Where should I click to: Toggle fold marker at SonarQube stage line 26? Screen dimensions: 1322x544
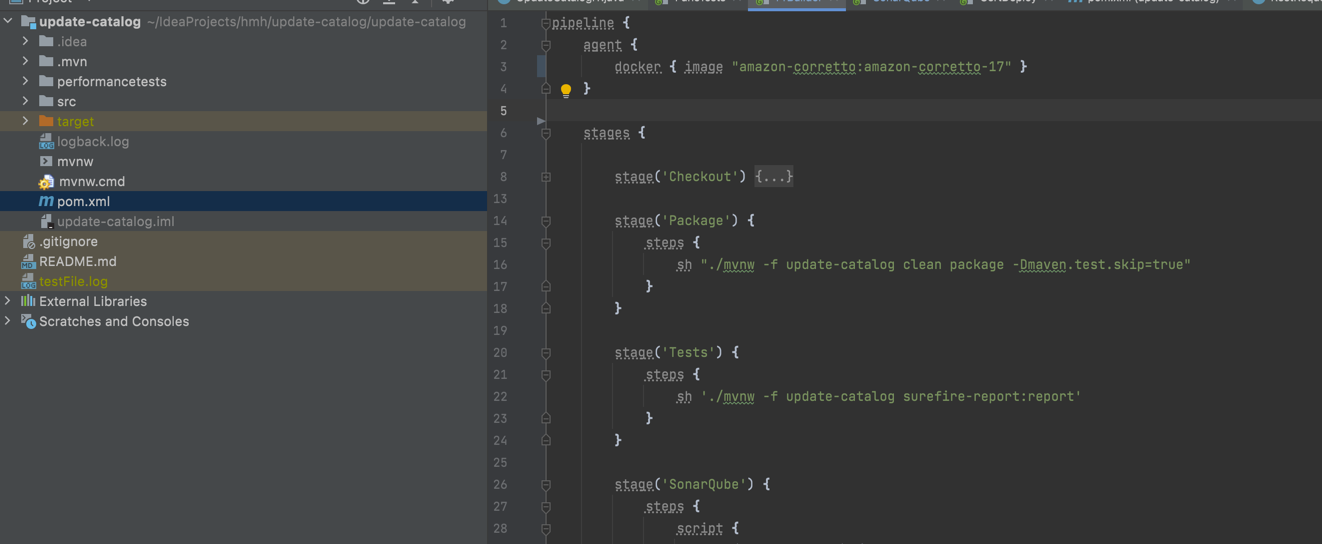pyautogui.click(x=546, y=485)
